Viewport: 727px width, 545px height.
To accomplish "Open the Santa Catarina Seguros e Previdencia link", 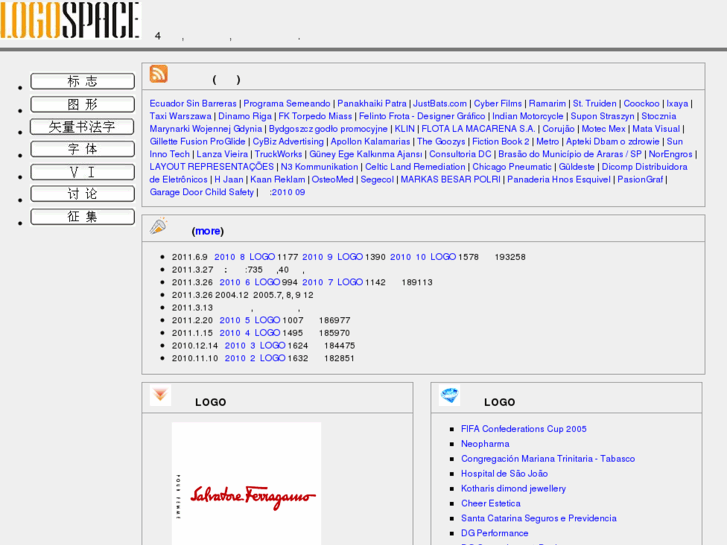I will 538,518.
